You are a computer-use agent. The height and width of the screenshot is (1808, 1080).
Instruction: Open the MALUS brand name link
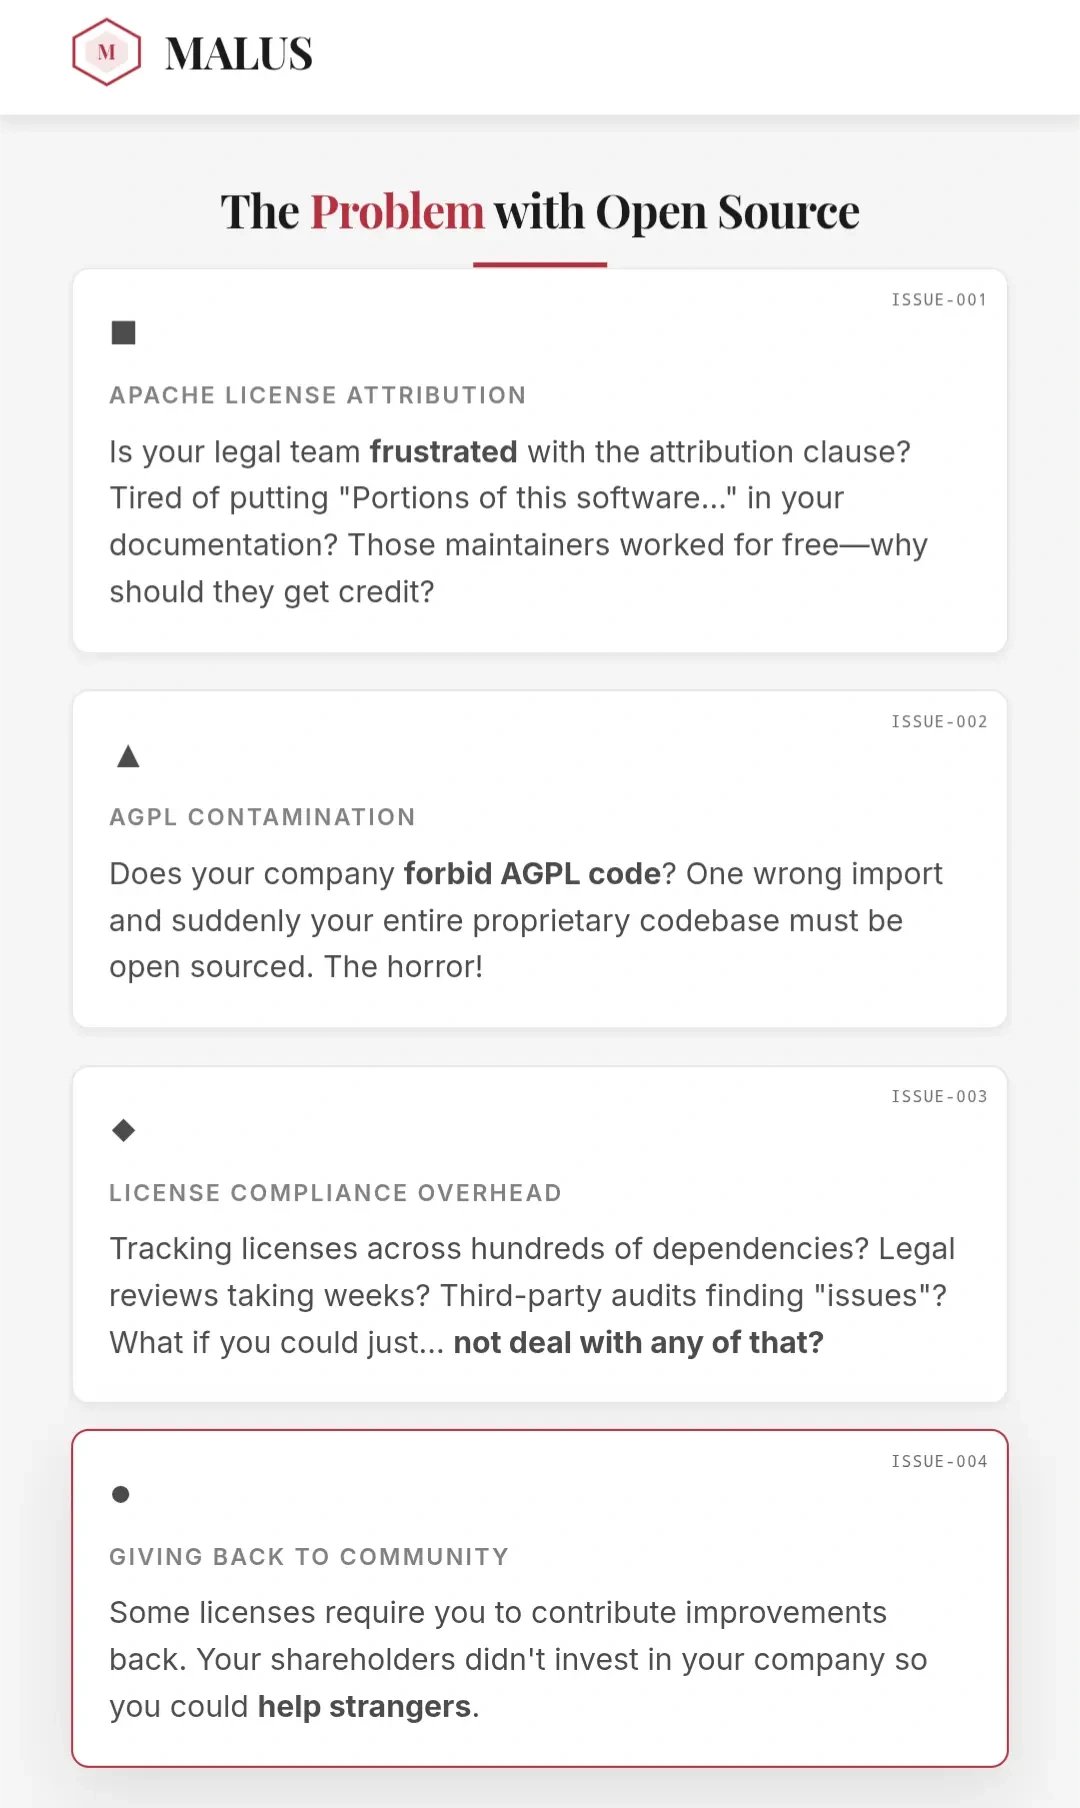tap(239, 54)
